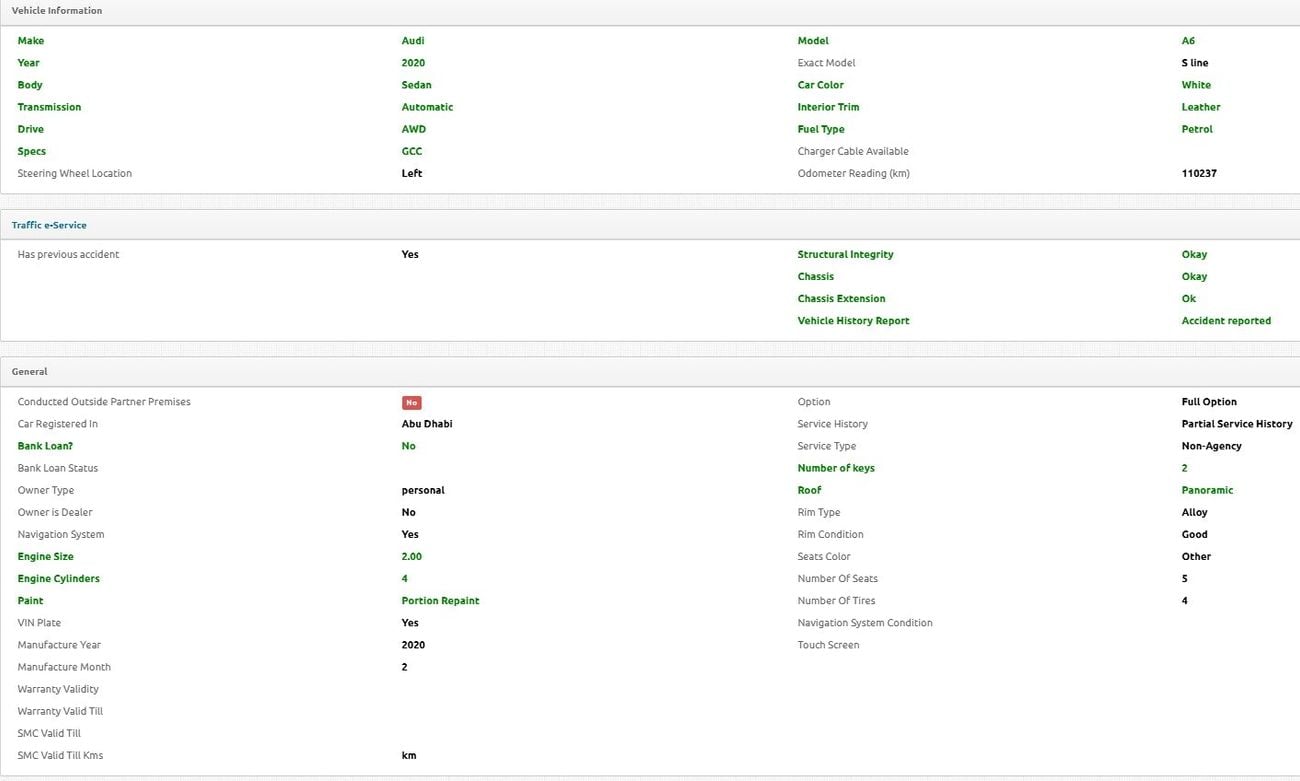Viewport: 1300px width, 781px height.
Task: Click the Charger Cable Available label
Action: pos(853,151)
